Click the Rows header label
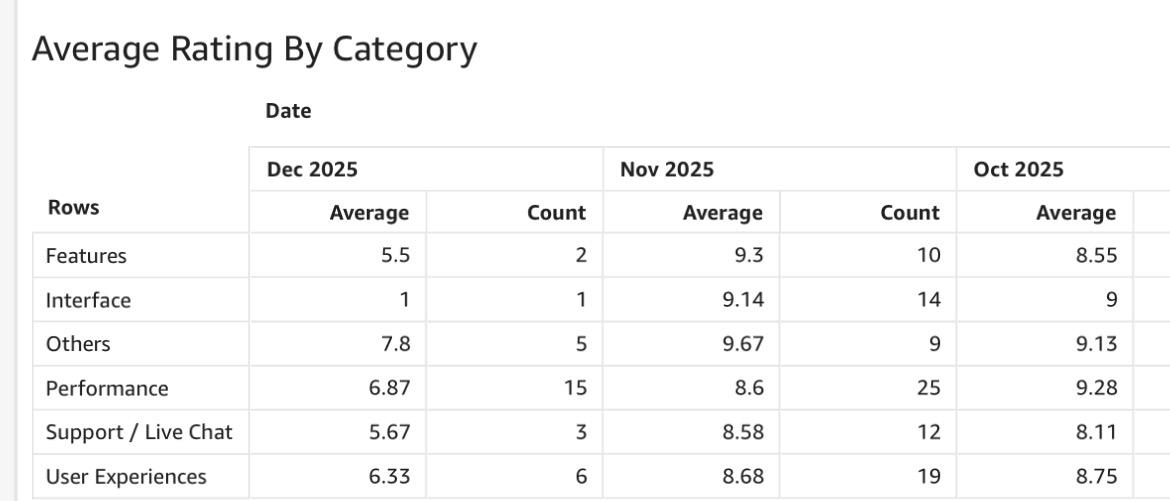Image resolution: width=1170 pixels, height=501 pixels. (x=73, y=208)
